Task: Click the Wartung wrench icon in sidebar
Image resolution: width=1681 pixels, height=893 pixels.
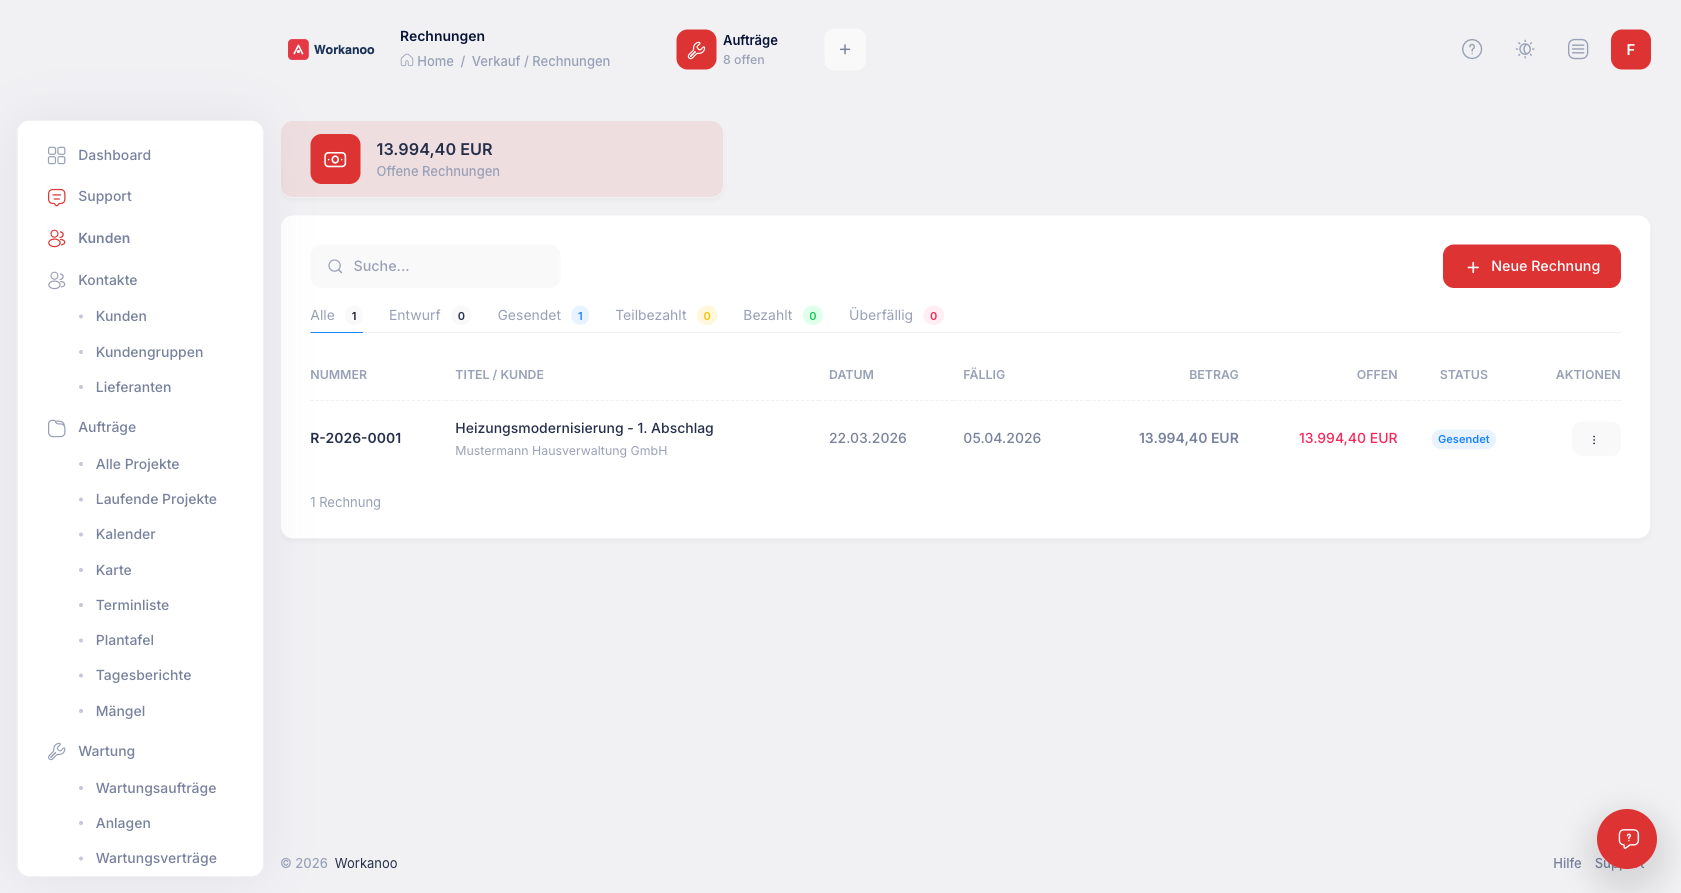Action: point(57,751)
